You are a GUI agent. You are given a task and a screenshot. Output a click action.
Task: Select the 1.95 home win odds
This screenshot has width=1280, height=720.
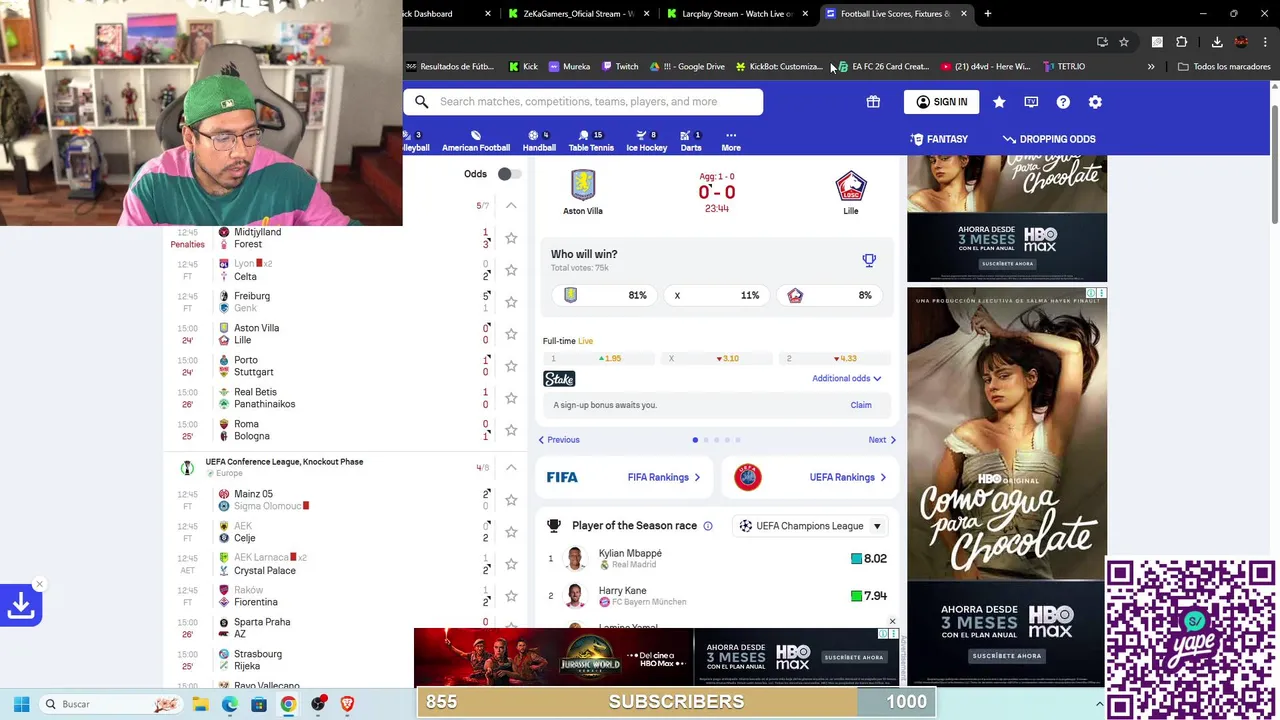coord(598,358)
